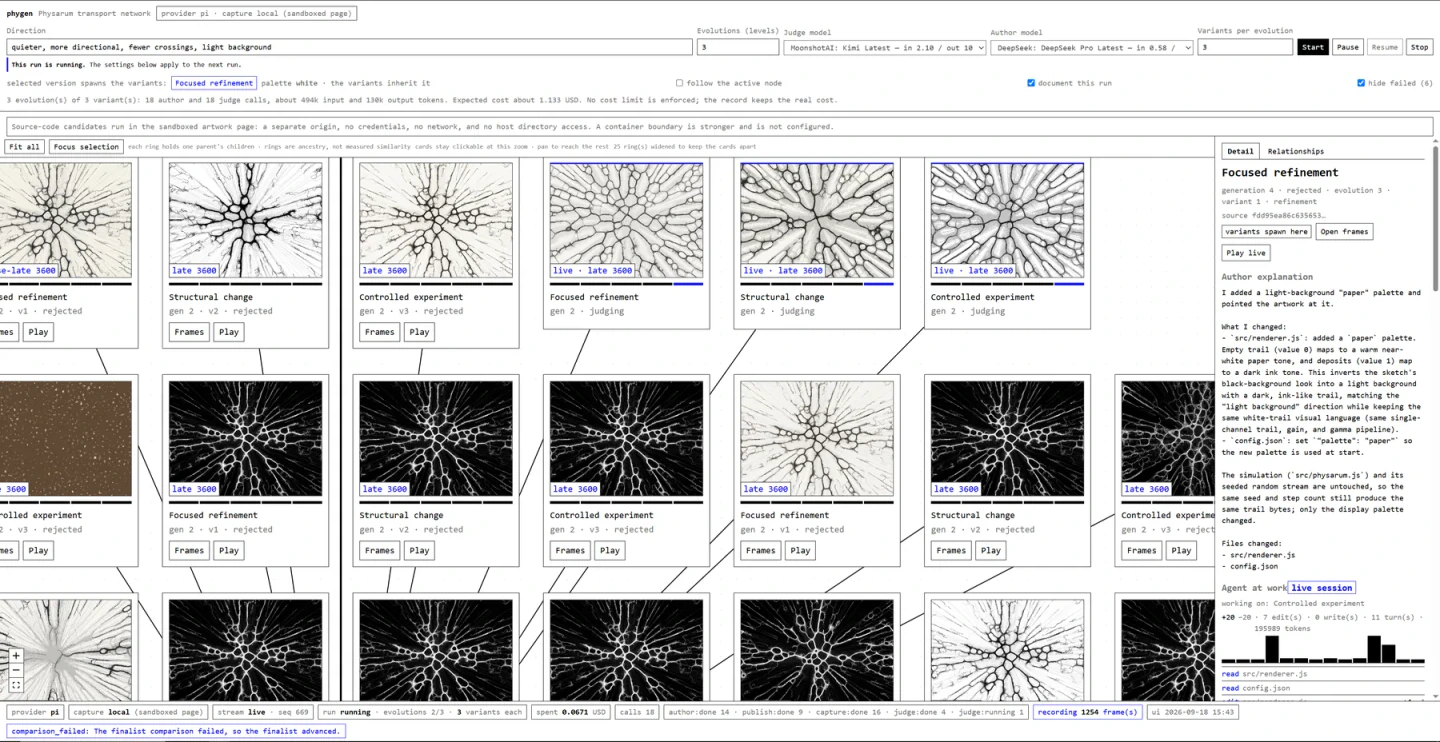
Task: Open the Judge model dropdown
Action: (x=885, y=47)
